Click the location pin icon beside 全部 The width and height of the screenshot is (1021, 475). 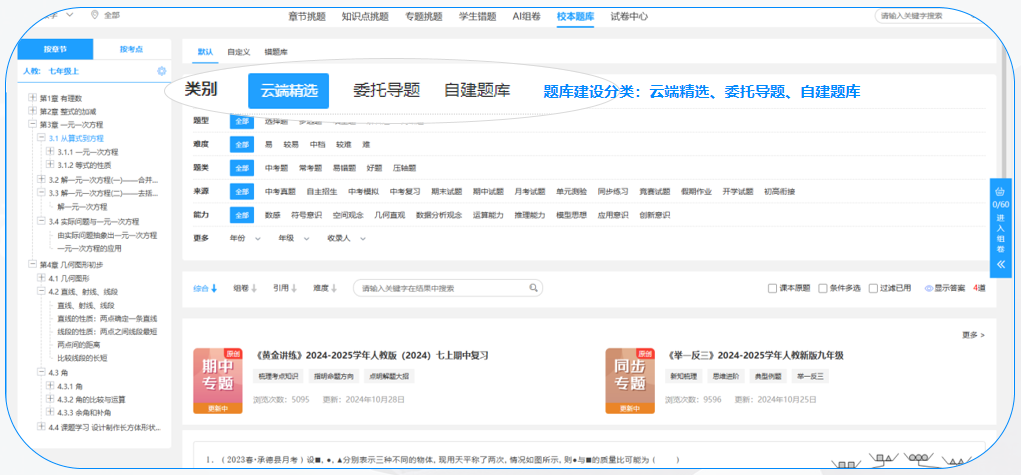[x=94, y=15]
